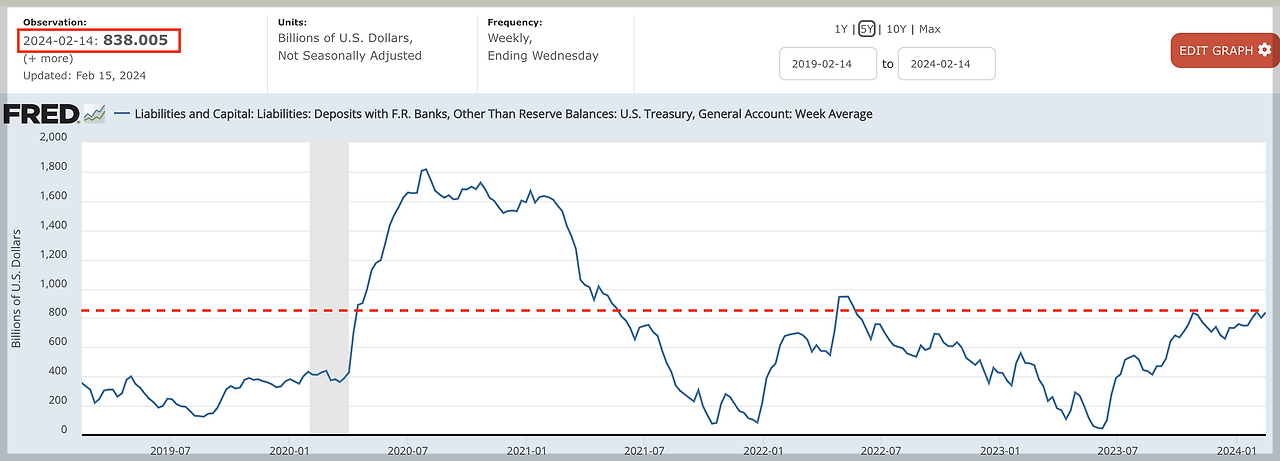Image resolution: width=1280 pixels, height=461 pixels.
Task: Click the 2020-07 peak on the line
Action: point(425,170)
